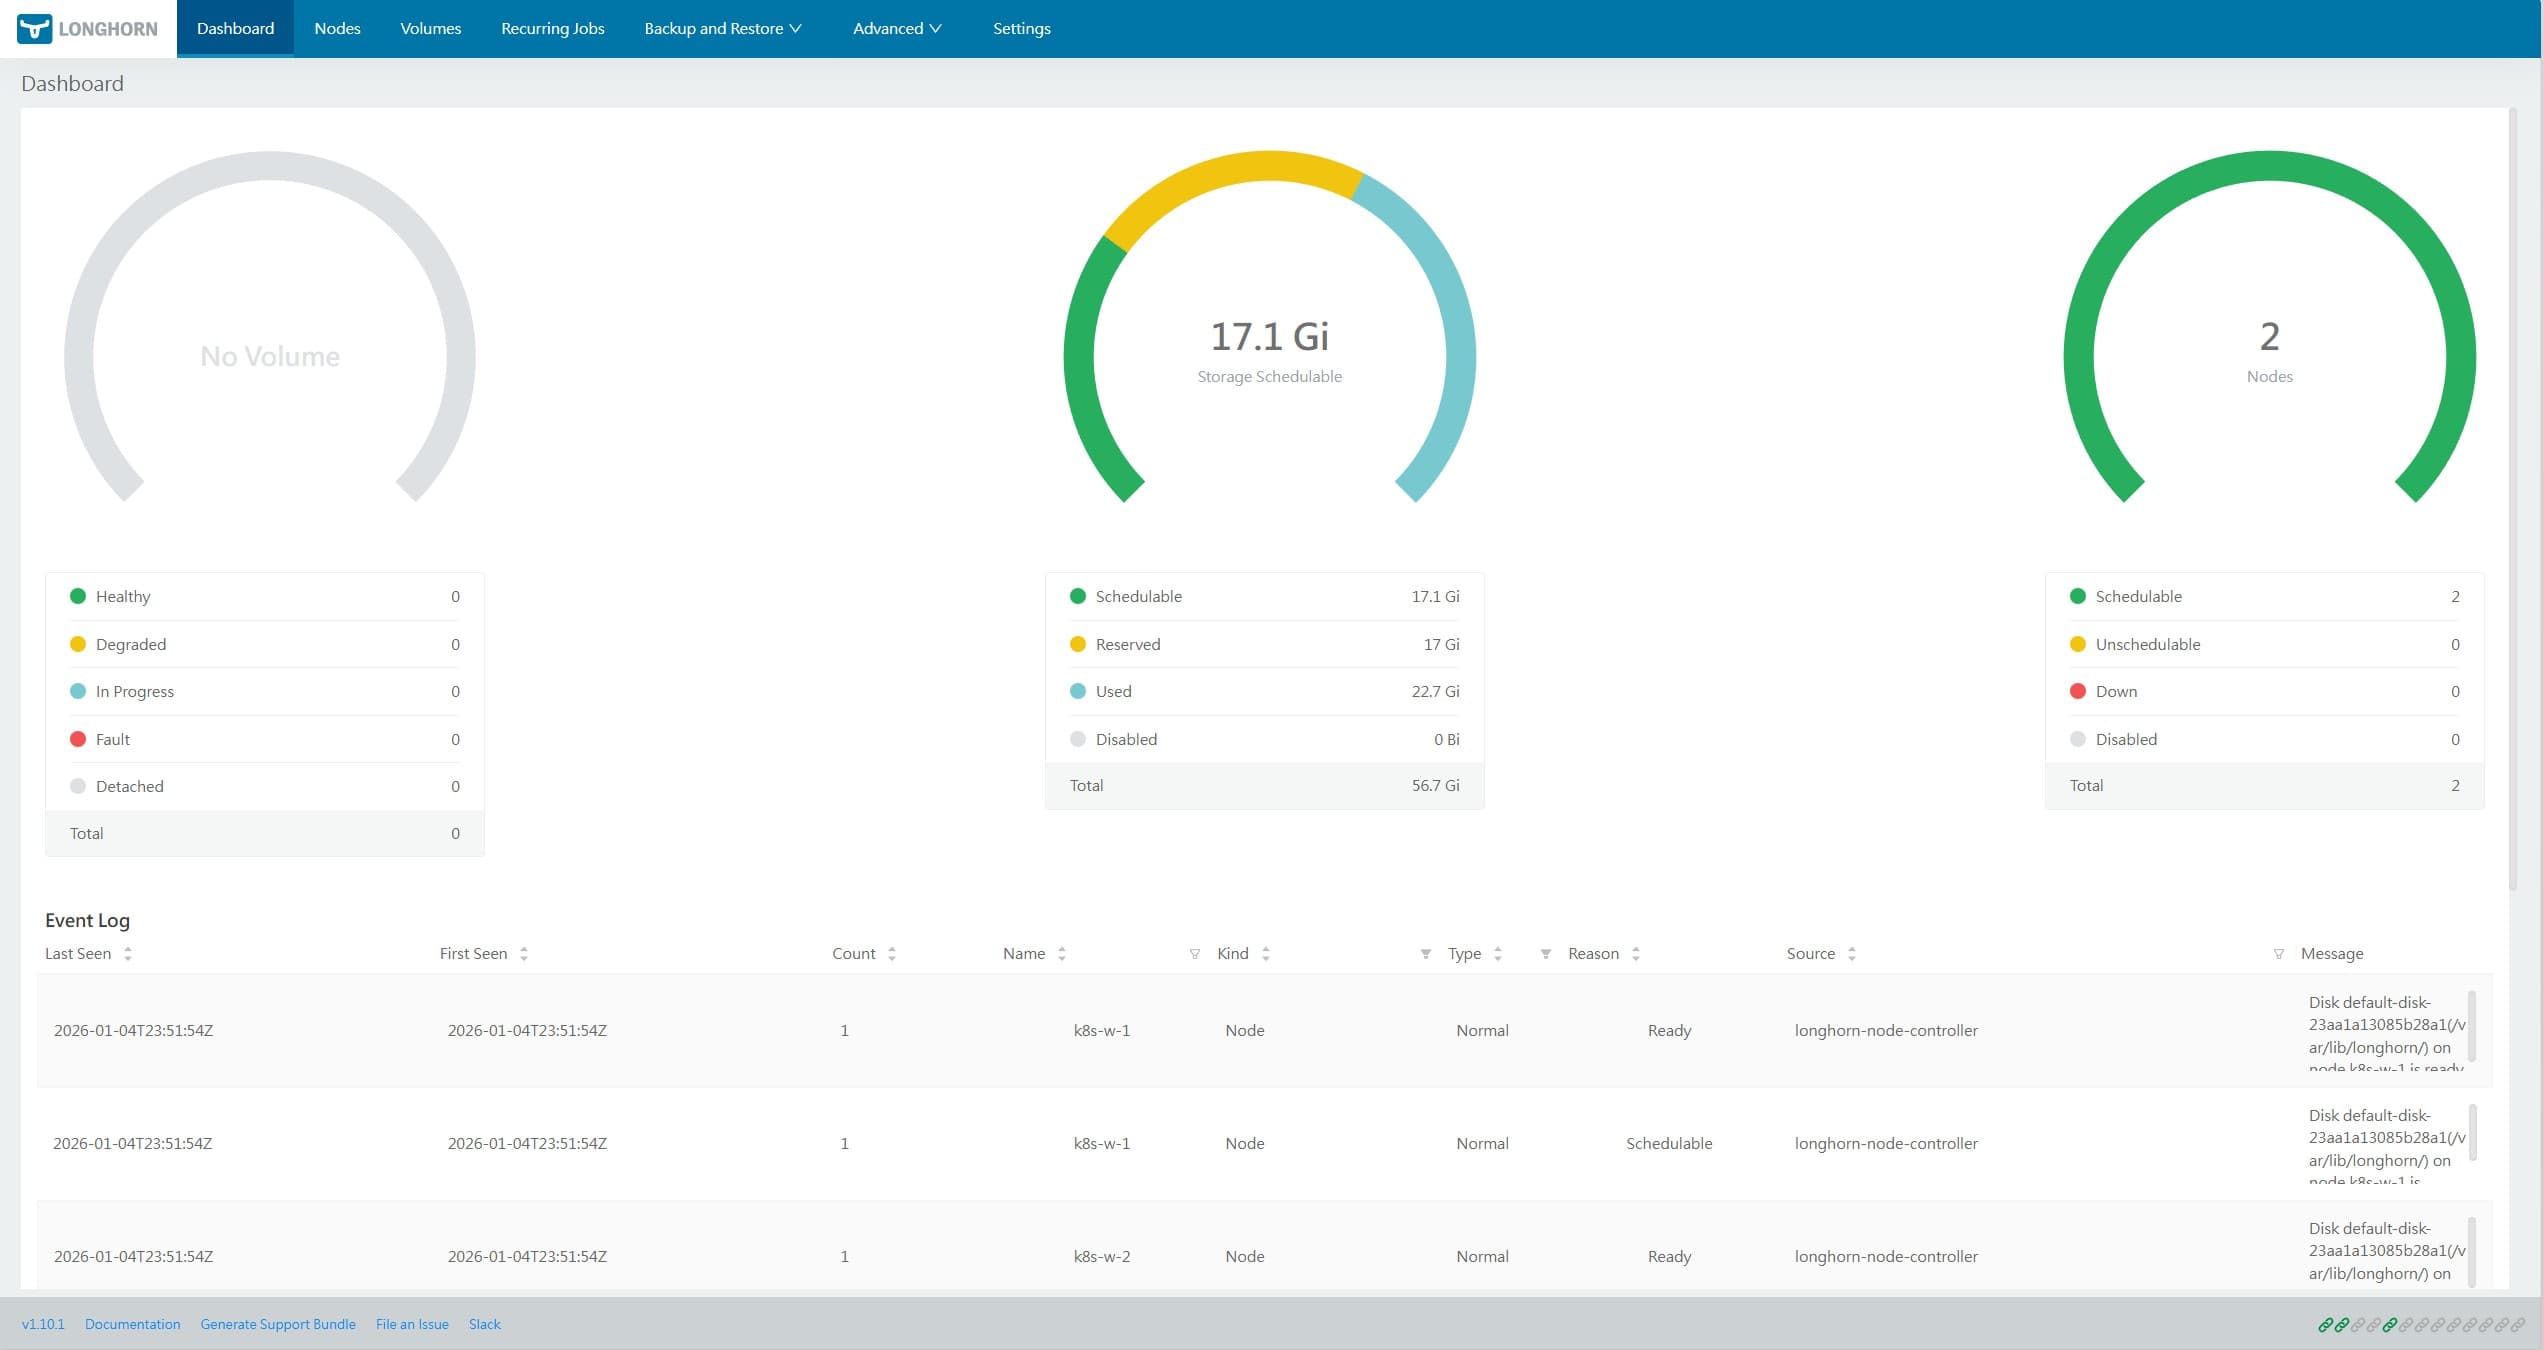Open the Kind column filter funnel
The image size is (2544, 1350).
coord(1195,953)
